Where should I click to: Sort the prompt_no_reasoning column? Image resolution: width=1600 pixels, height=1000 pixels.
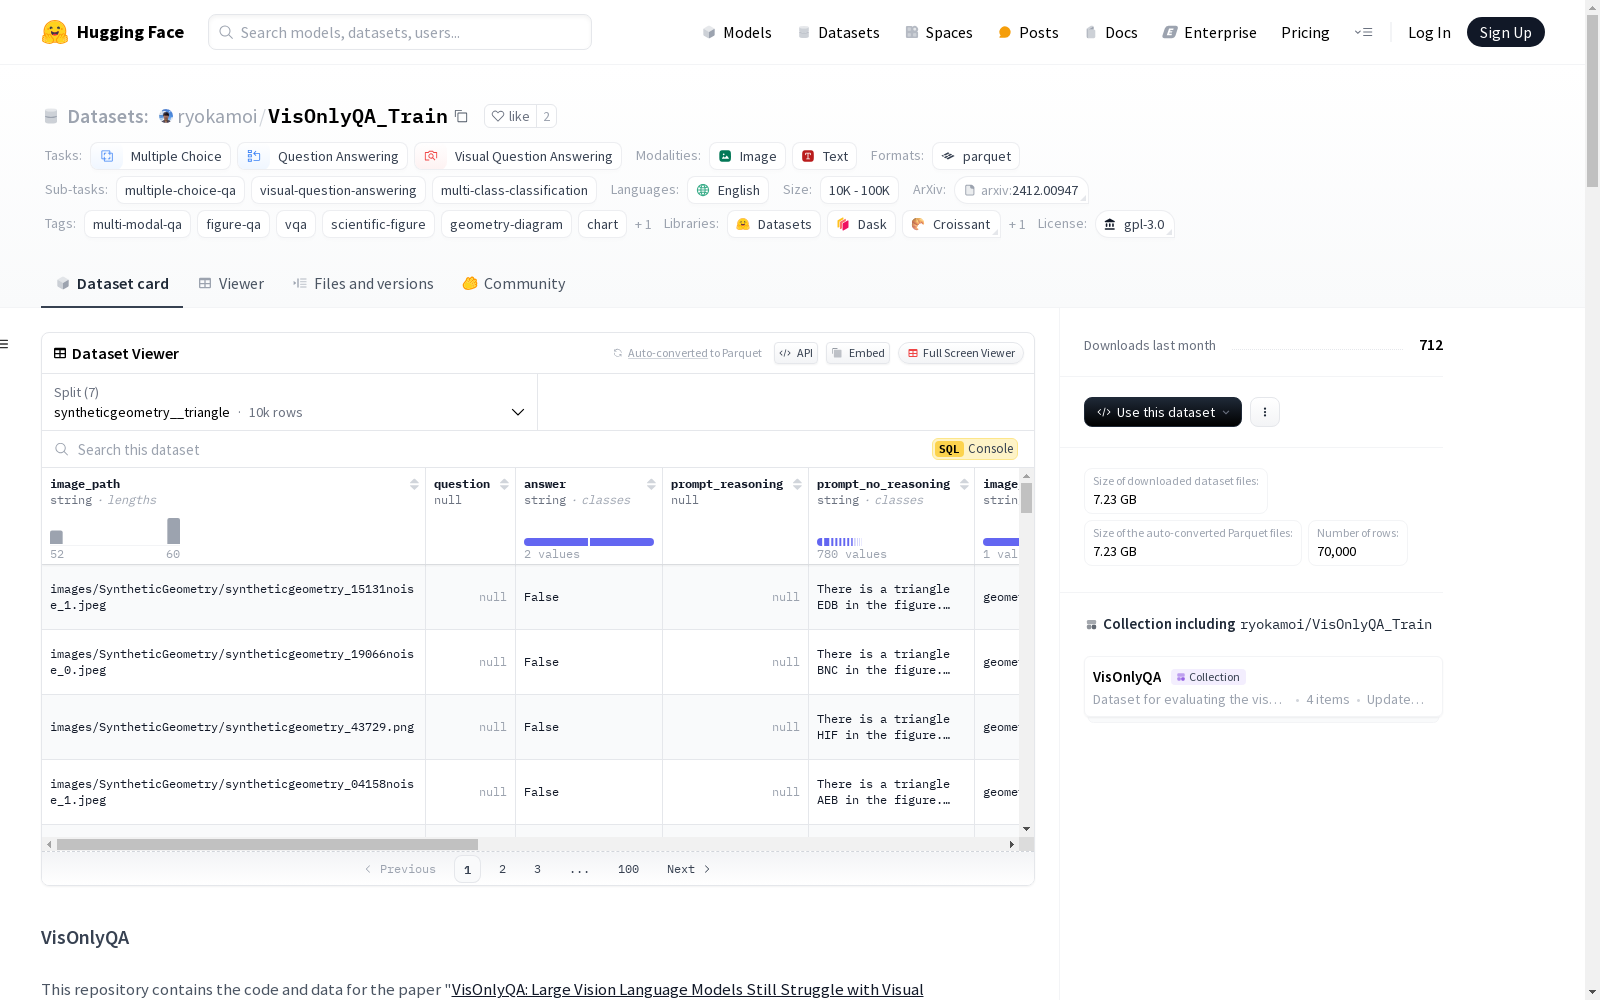point(964,484)
